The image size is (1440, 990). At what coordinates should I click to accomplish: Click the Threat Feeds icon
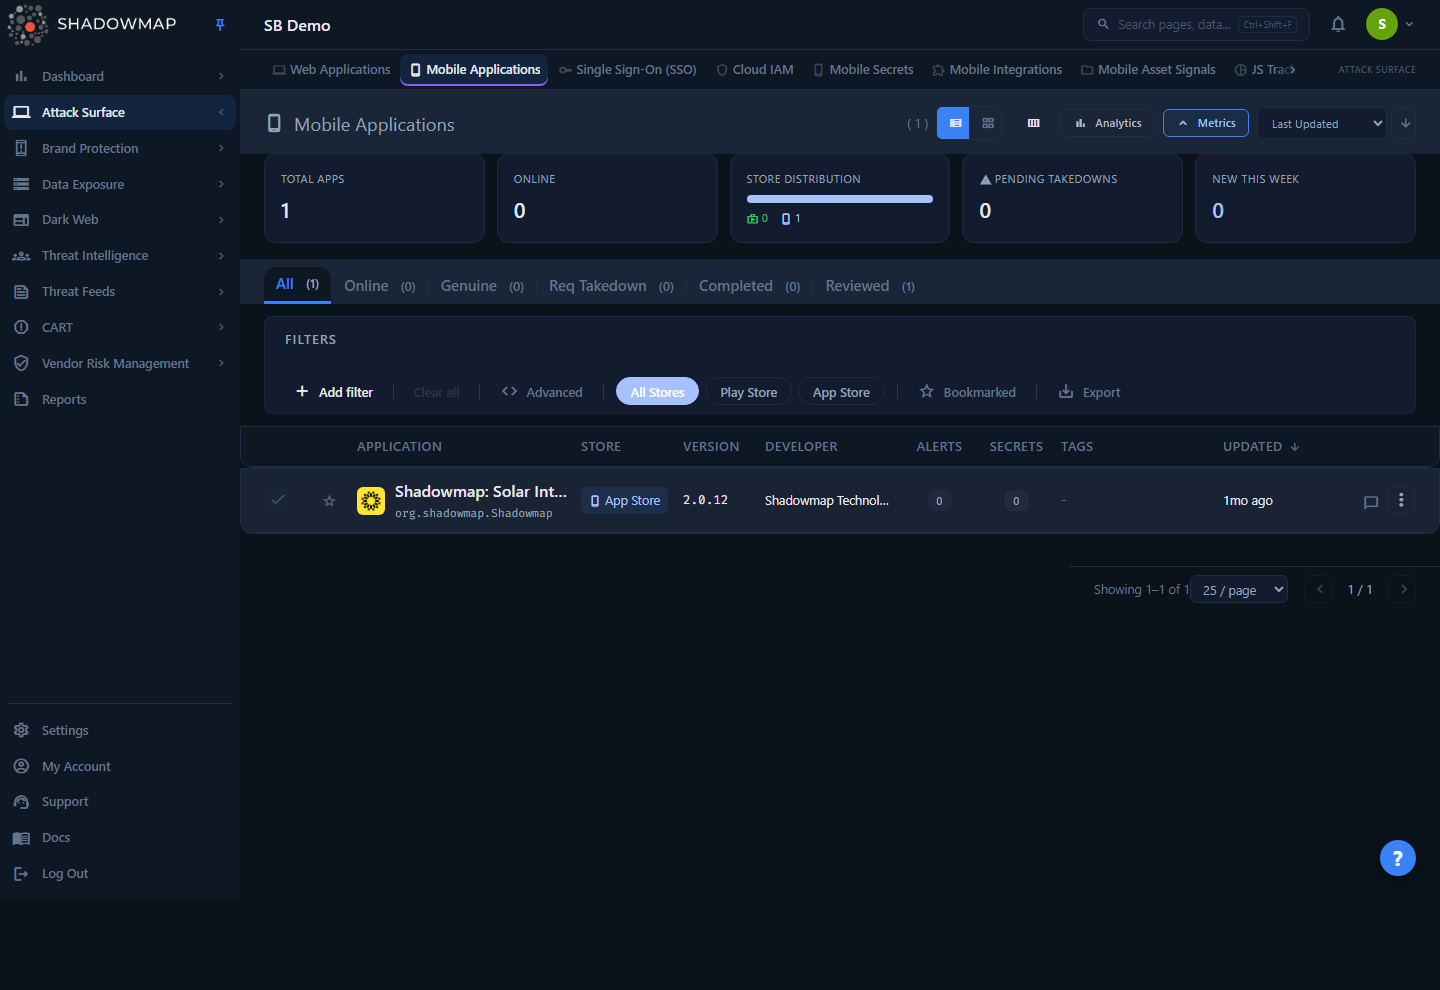coord(21,292)
